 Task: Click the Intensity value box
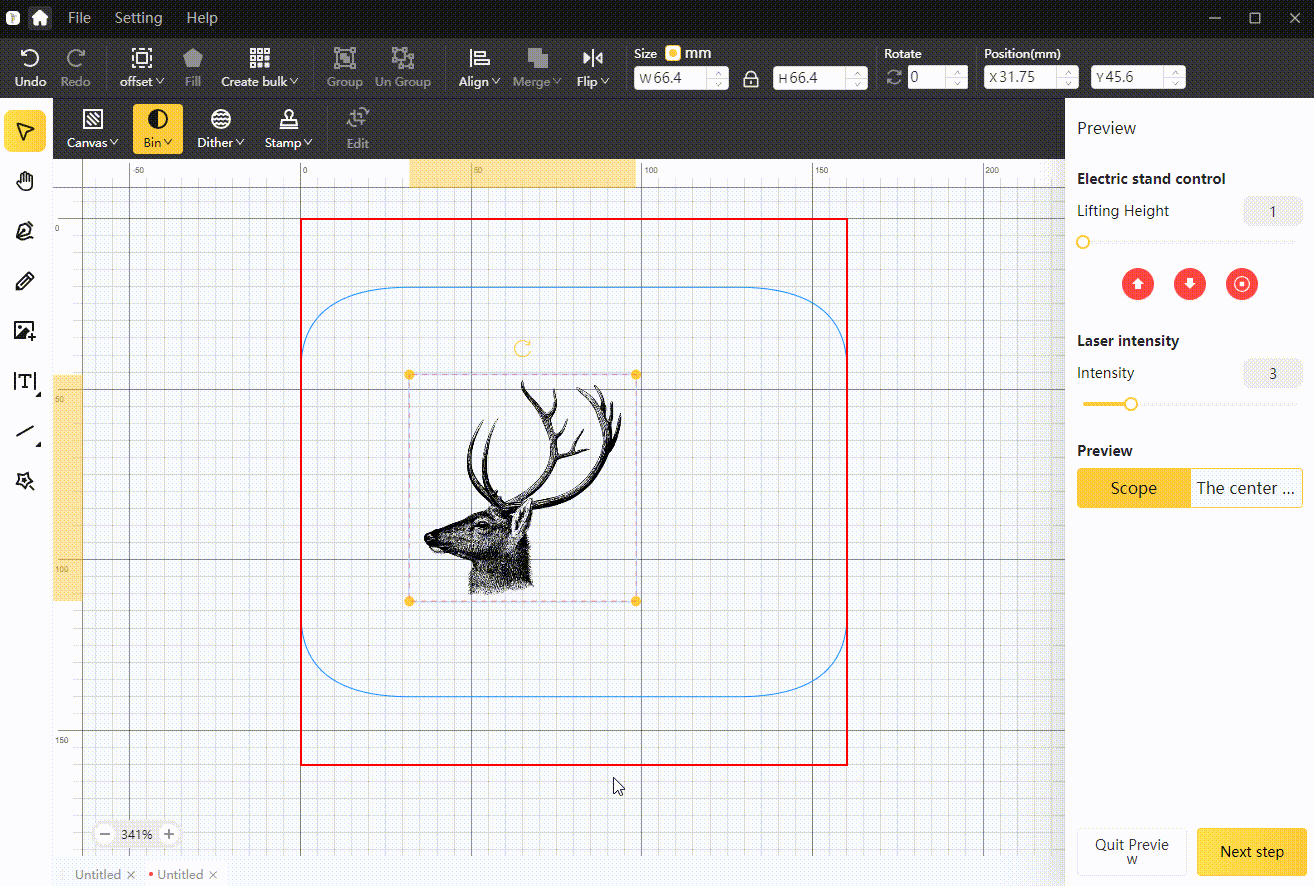(x=1273, y=373)
